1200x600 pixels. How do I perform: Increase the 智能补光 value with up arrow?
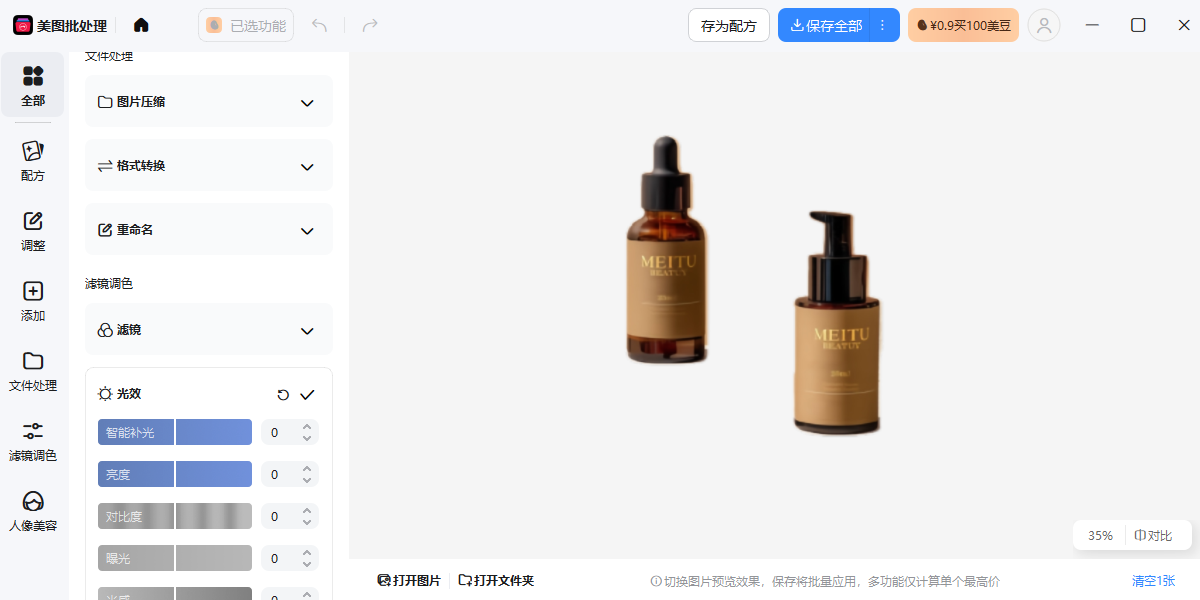point(307,427)
